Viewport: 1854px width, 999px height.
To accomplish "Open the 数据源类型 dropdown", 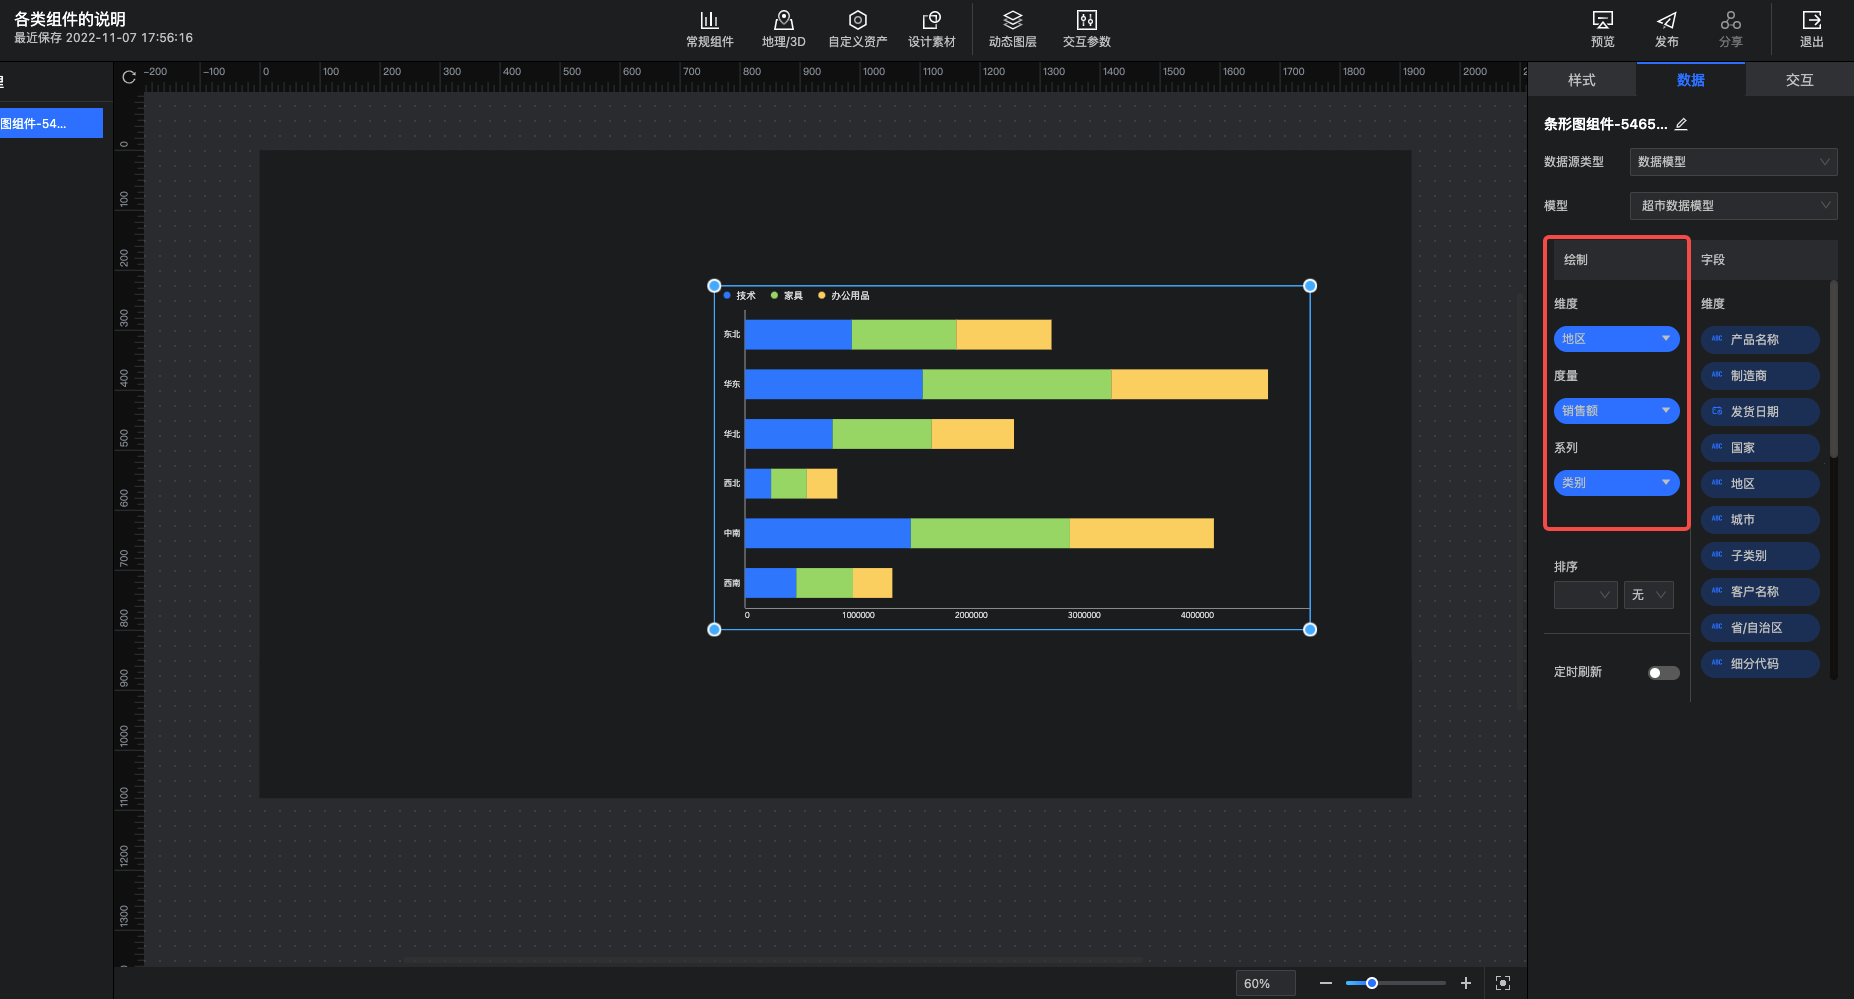I will click(1733, 162).
